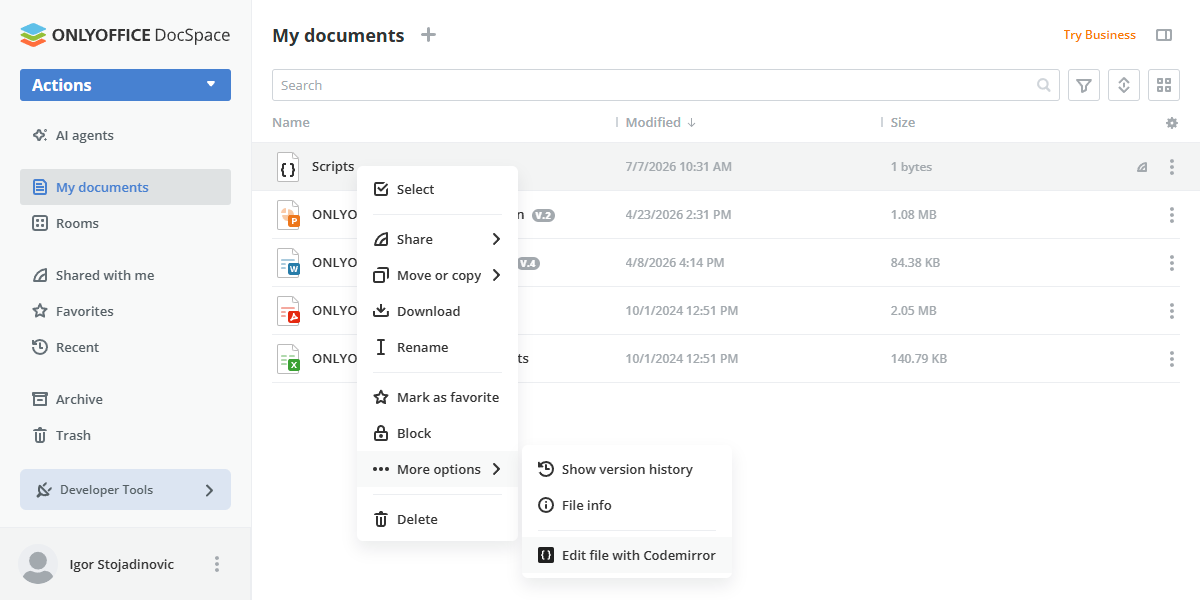Choose Mark as favorite
This screenshot has width=1200, height=600.
(x=437, y=397)
